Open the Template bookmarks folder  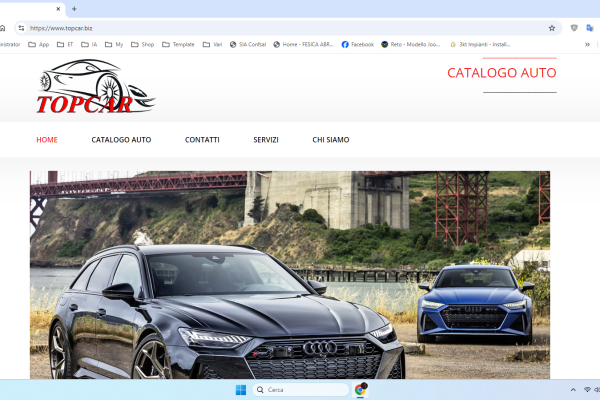[178, 44]
